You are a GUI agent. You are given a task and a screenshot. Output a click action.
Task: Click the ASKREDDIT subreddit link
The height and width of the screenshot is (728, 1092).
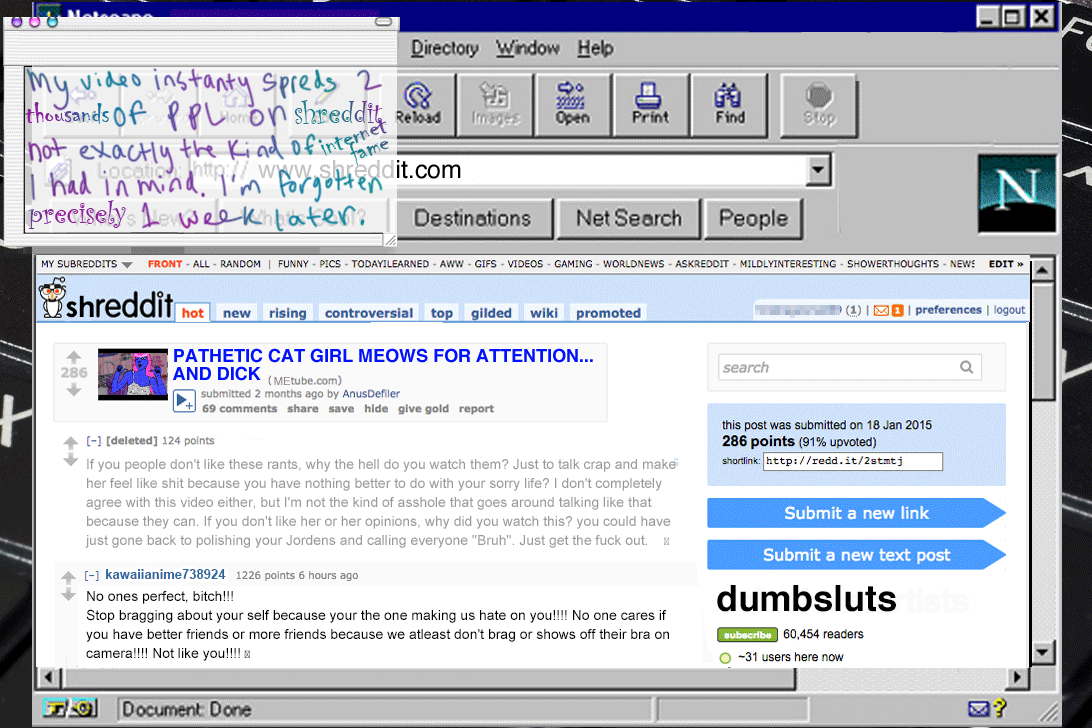pyautogui.click(x=701, y=264)
